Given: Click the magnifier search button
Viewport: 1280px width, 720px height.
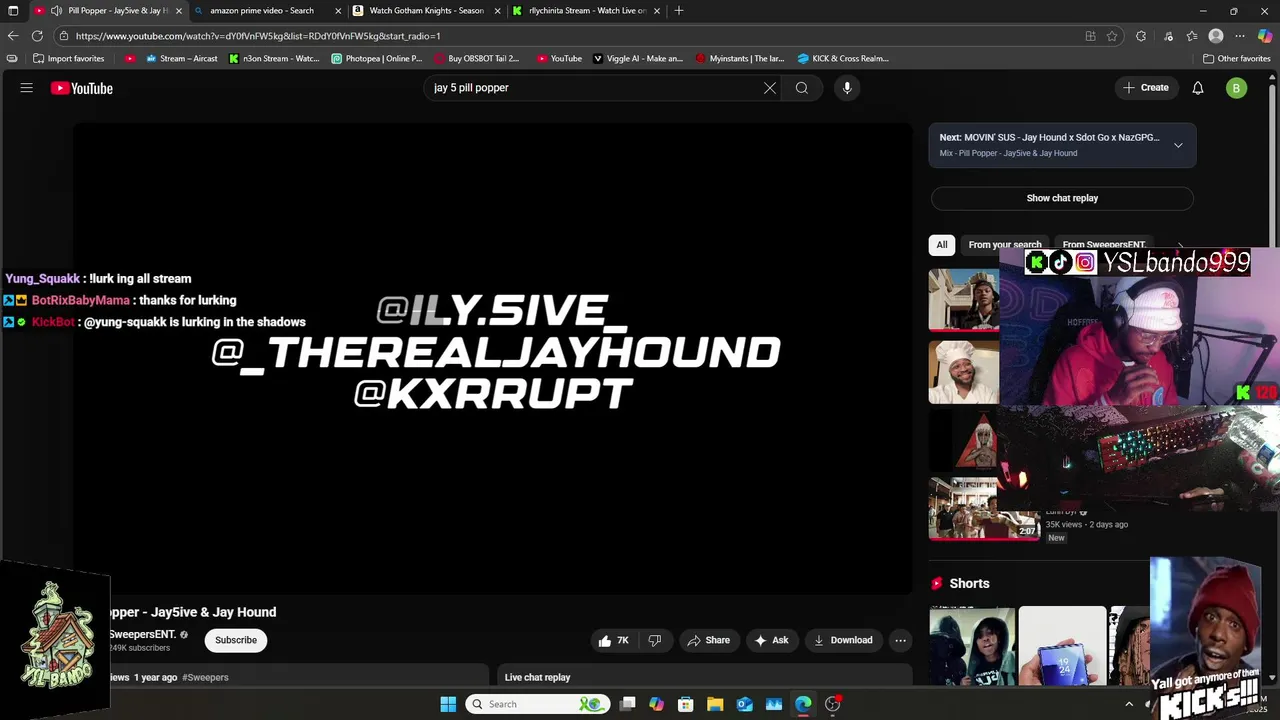Looking at the screenshot, I should (x=802, y=88).
